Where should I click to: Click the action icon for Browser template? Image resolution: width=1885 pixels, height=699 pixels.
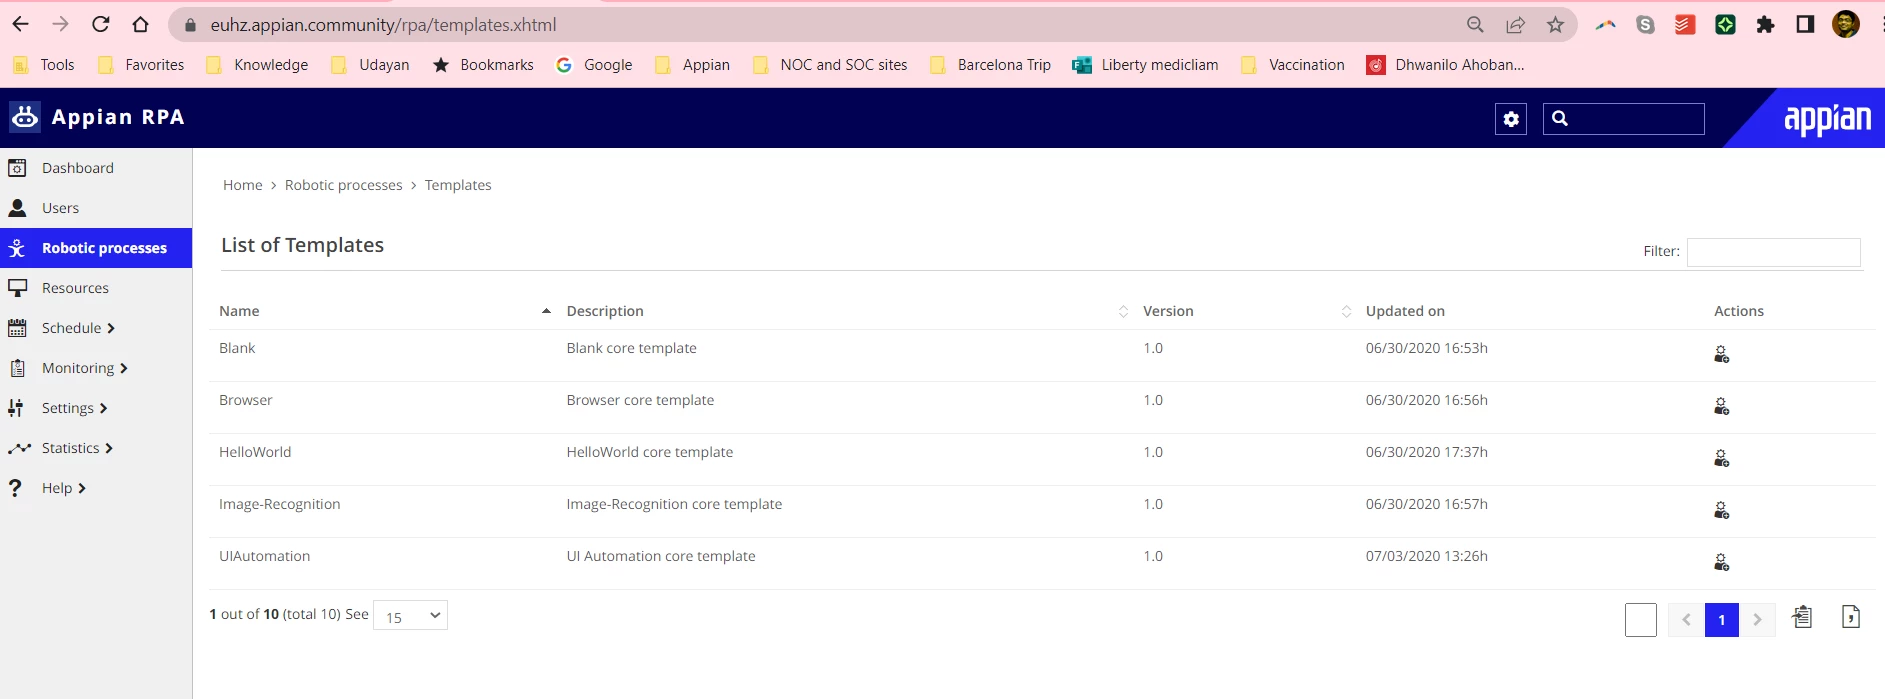[1722, 406]
